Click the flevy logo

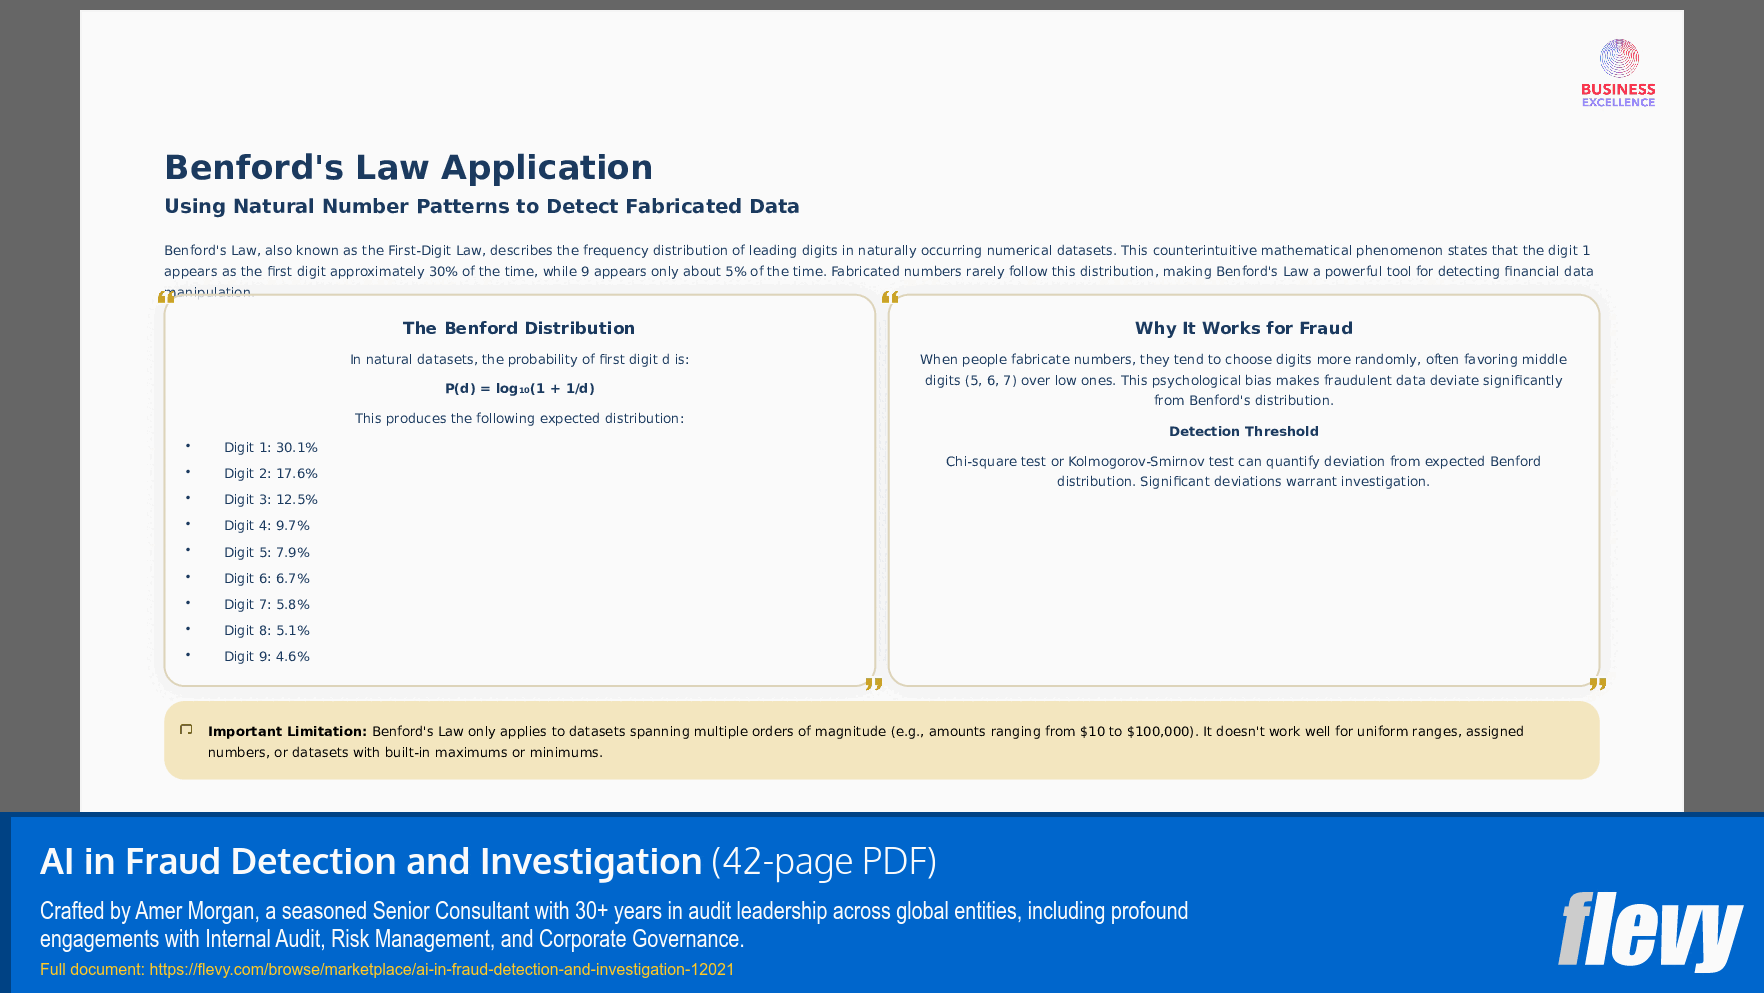(x=1650, y=931)
